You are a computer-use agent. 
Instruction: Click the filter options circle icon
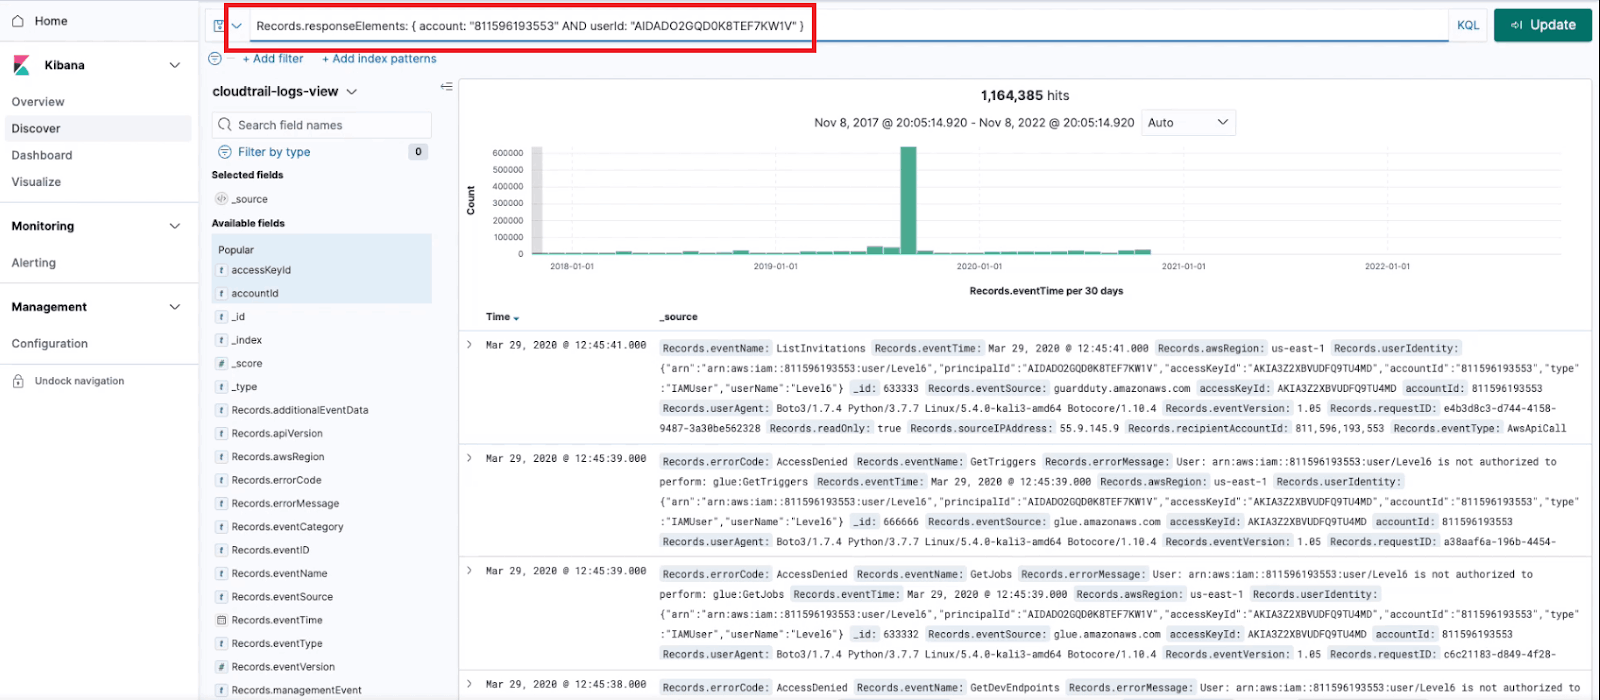(x=215, y=59)
